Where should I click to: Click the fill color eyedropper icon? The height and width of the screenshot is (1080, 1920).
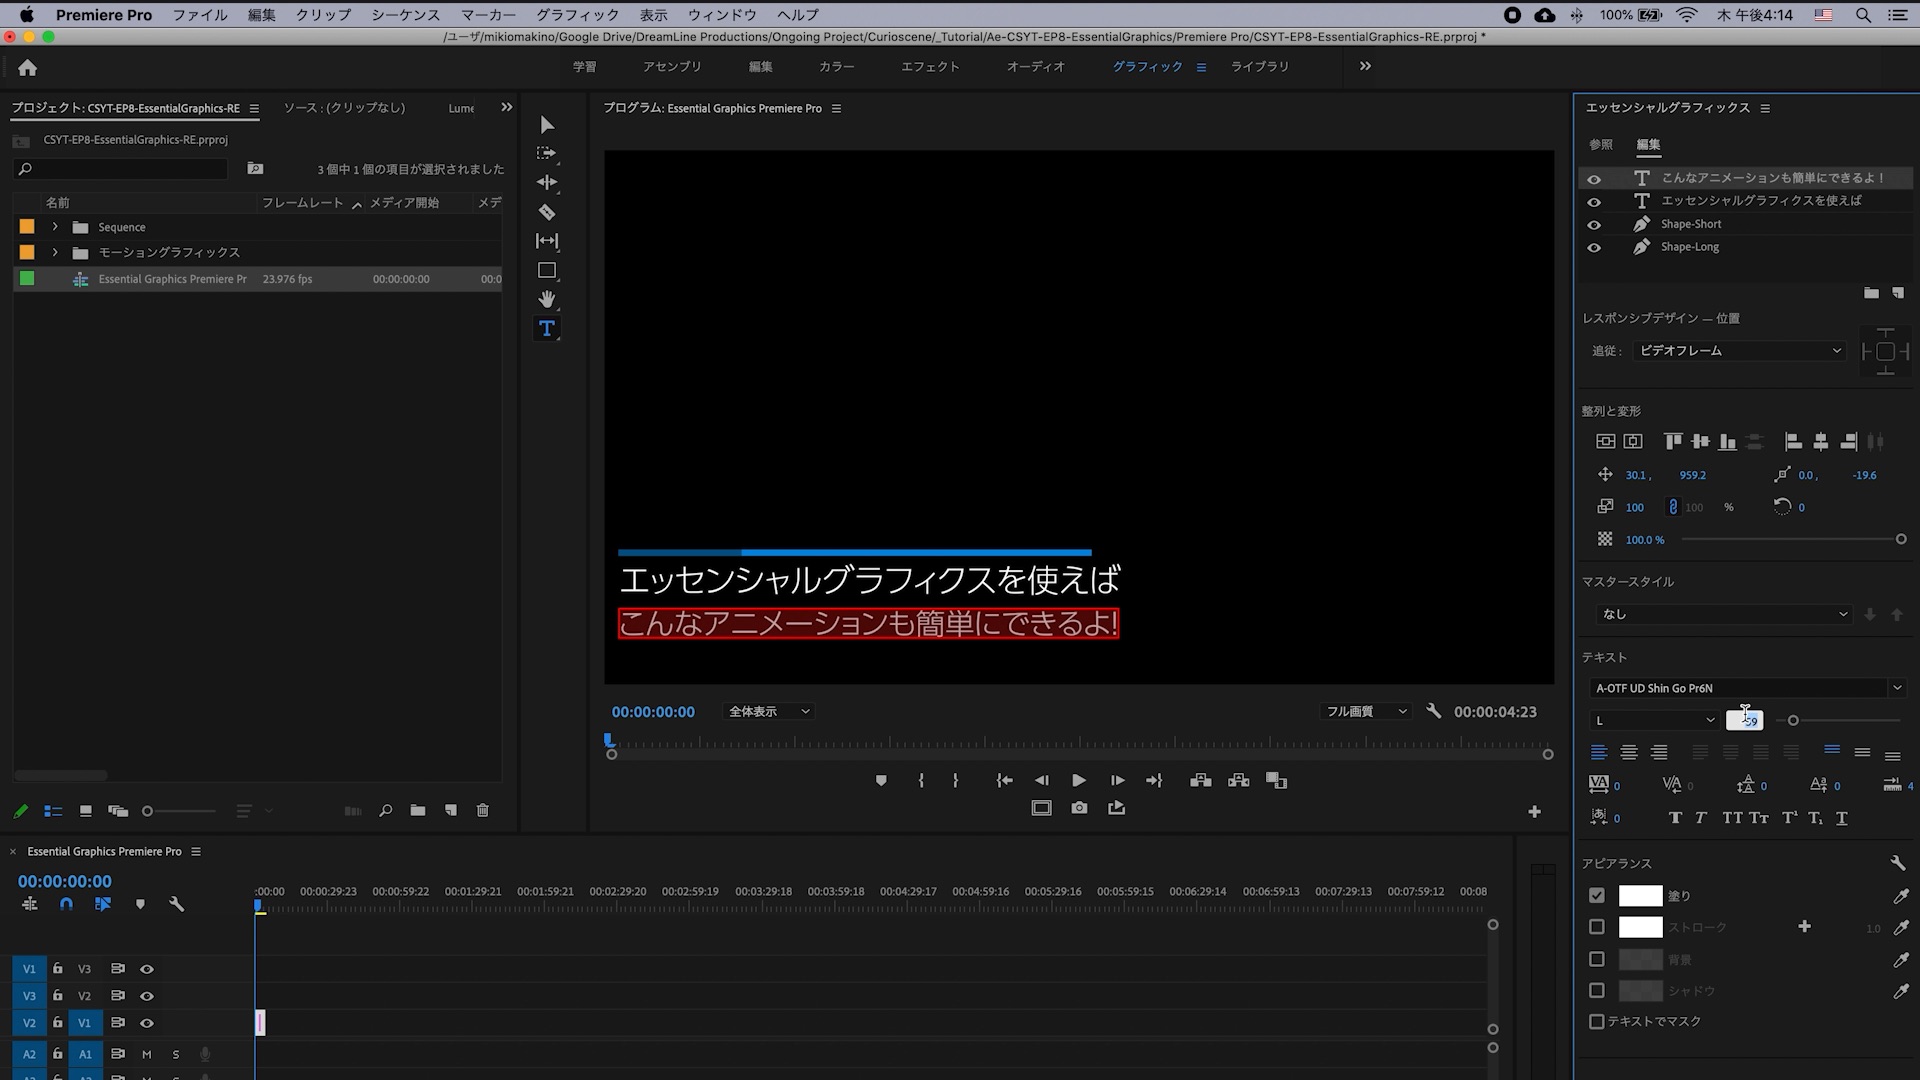(1900, 896)
